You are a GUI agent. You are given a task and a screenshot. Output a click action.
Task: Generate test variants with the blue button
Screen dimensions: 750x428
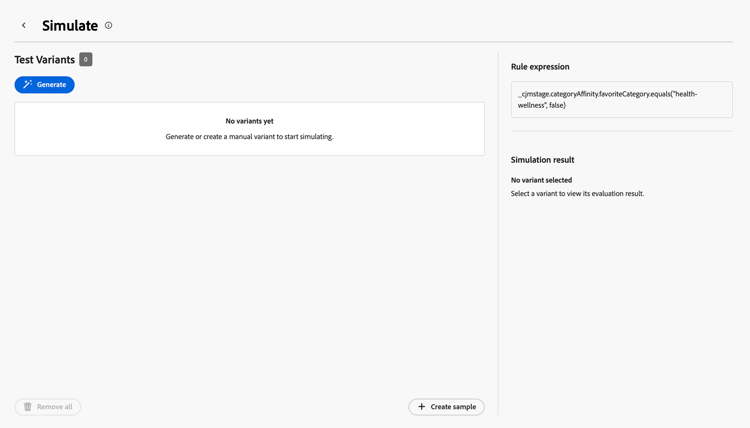44,85
